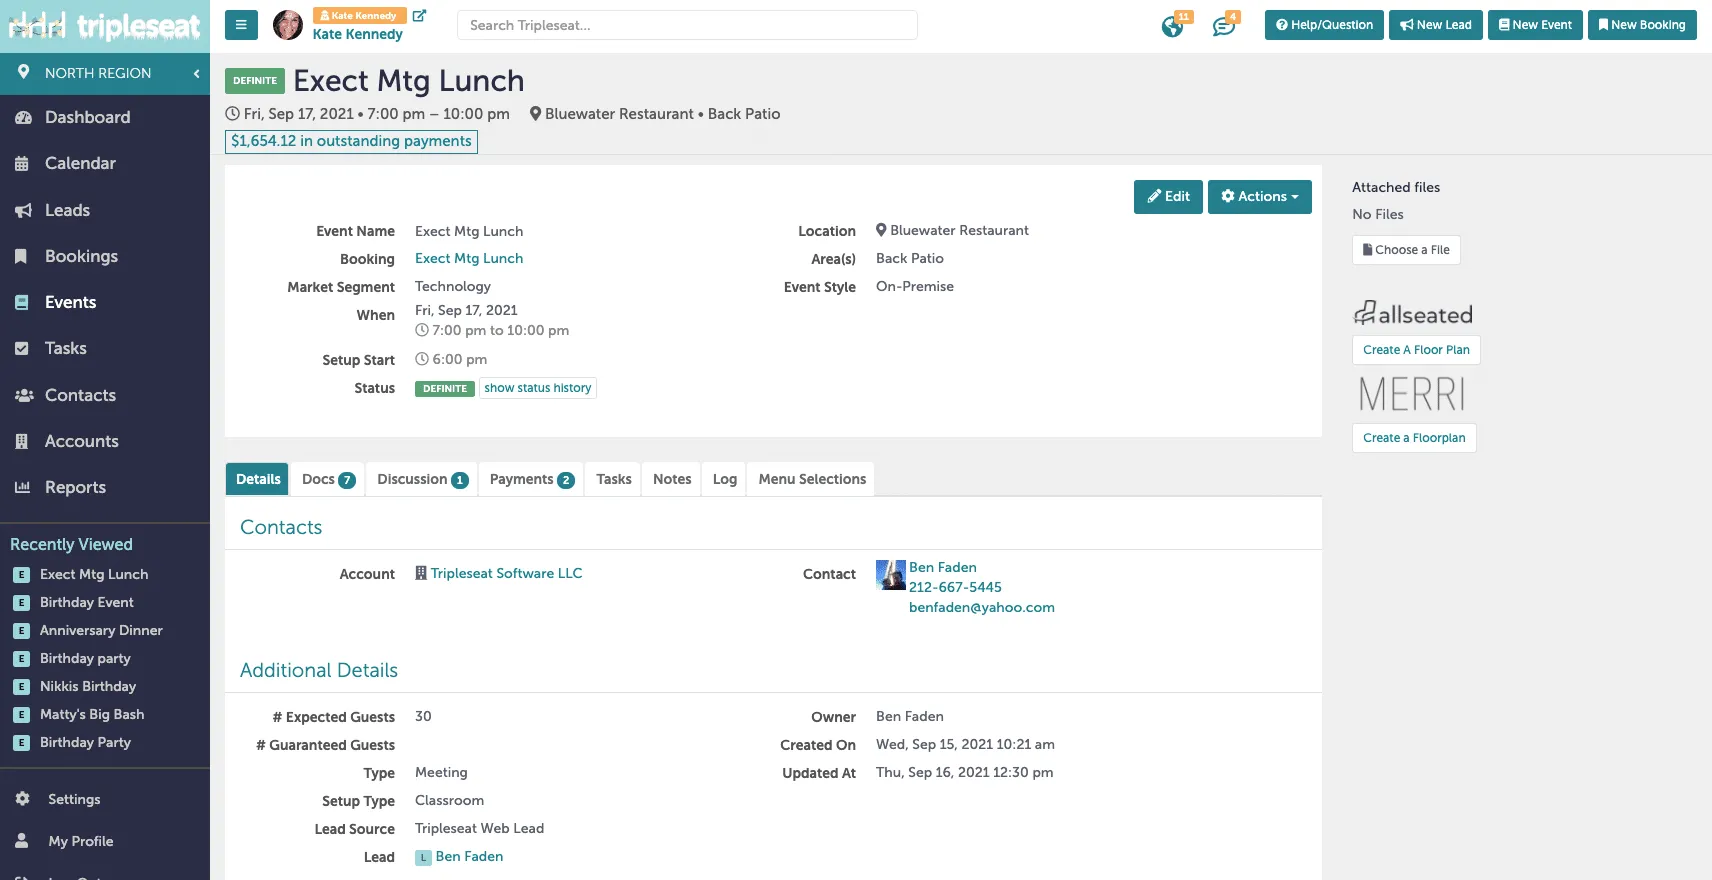Expand the Actions dropdown
Screen dimensions: 1712x880
(1259, 197)
